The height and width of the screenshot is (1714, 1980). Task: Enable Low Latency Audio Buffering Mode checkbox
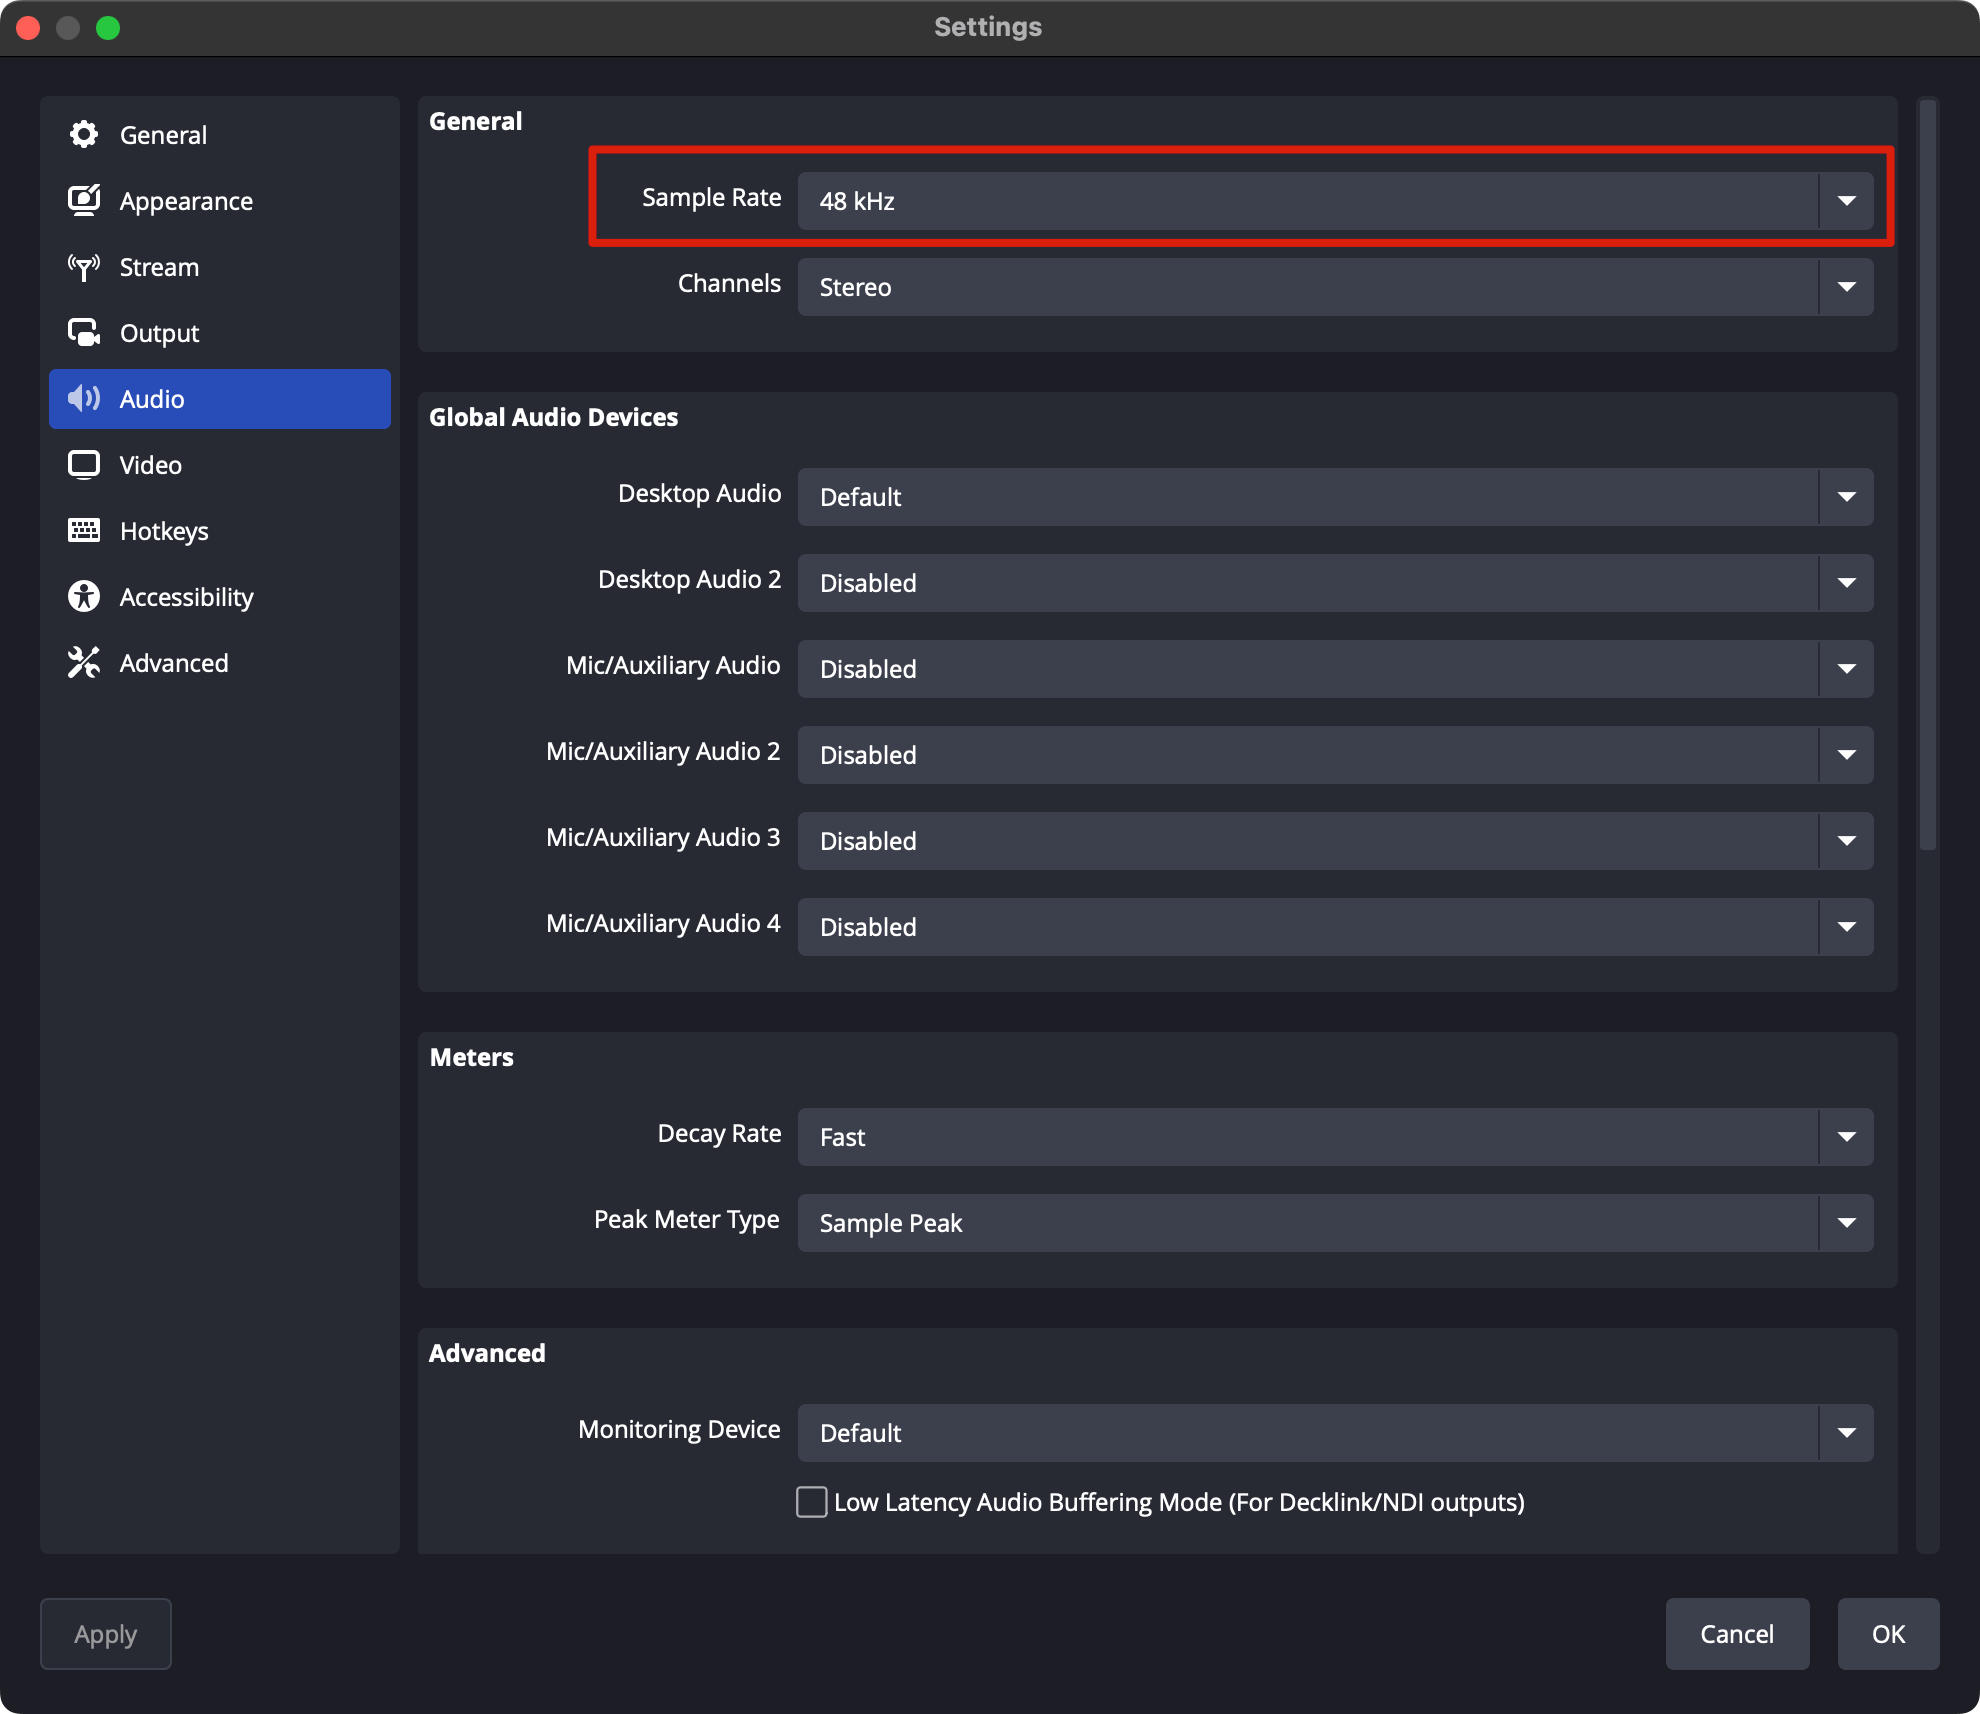coord(811,1502)
